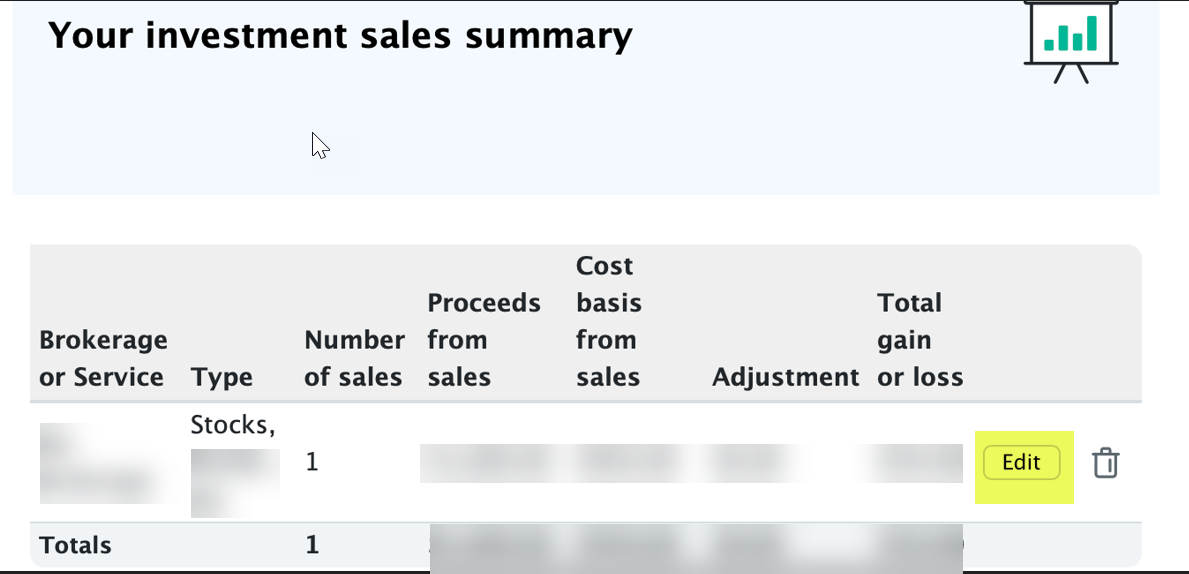This screenshot has height=574, width=1189.
Task: Click the Type column header
Action: 221,377
